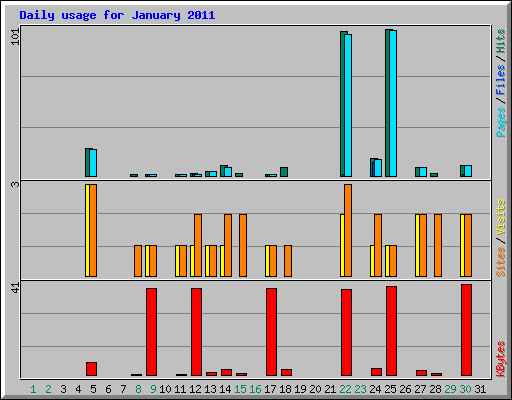Click the tall cyan pages bar for day 22
This screenshot has width=512, height=400.
[x=348, y=105]
